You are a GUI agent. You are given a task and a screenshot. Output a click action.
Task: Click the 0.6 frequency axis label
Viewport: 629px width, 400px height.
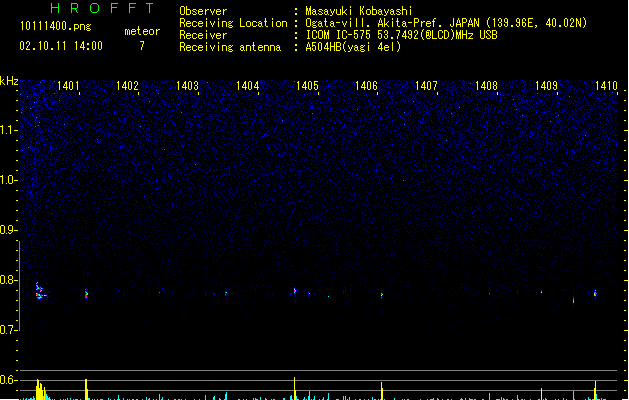[x=8, y=380]
